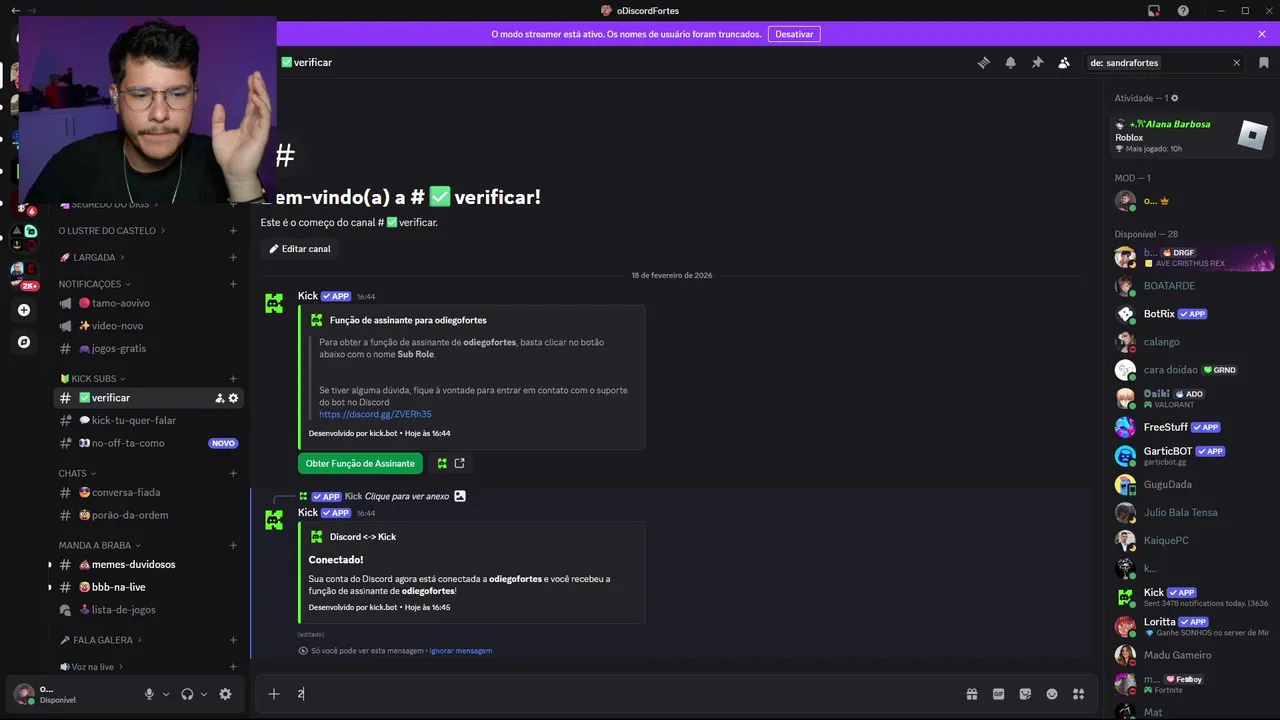
Task: Toggle headphones deafen
Action: [187, 694]
